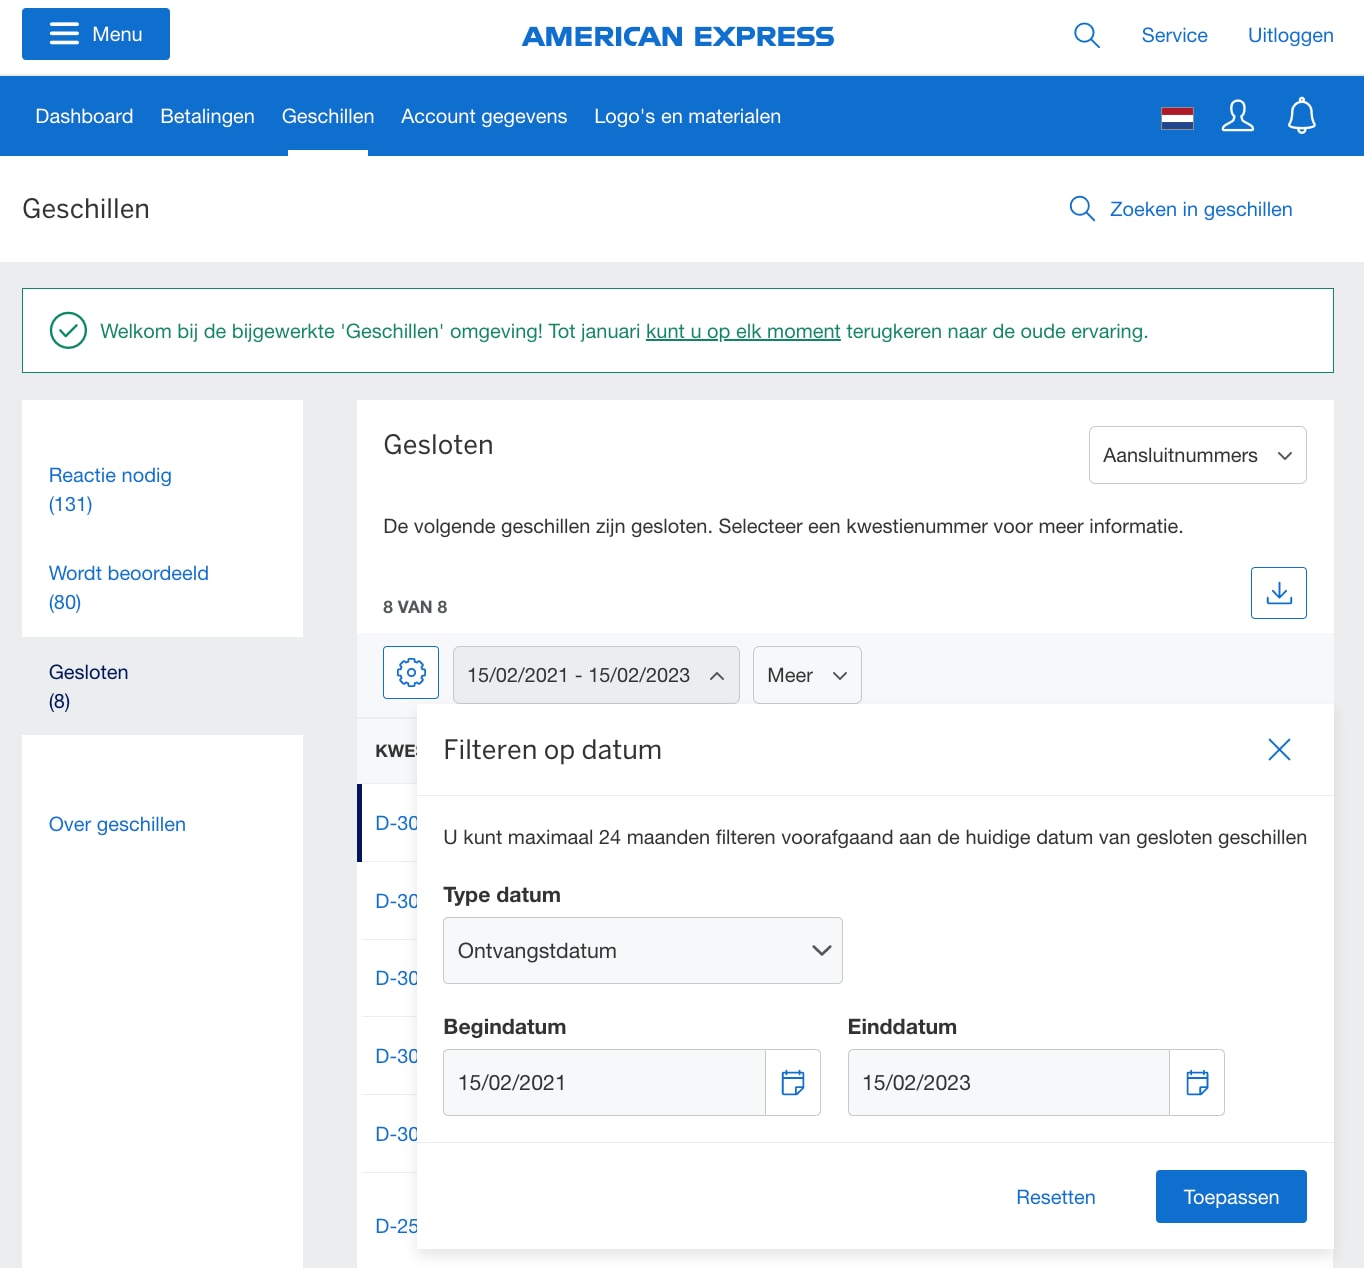Click the Dutch flag language icon
The width and height of the screenshot is (1364, 1268).
click(x=1176, y=116)
